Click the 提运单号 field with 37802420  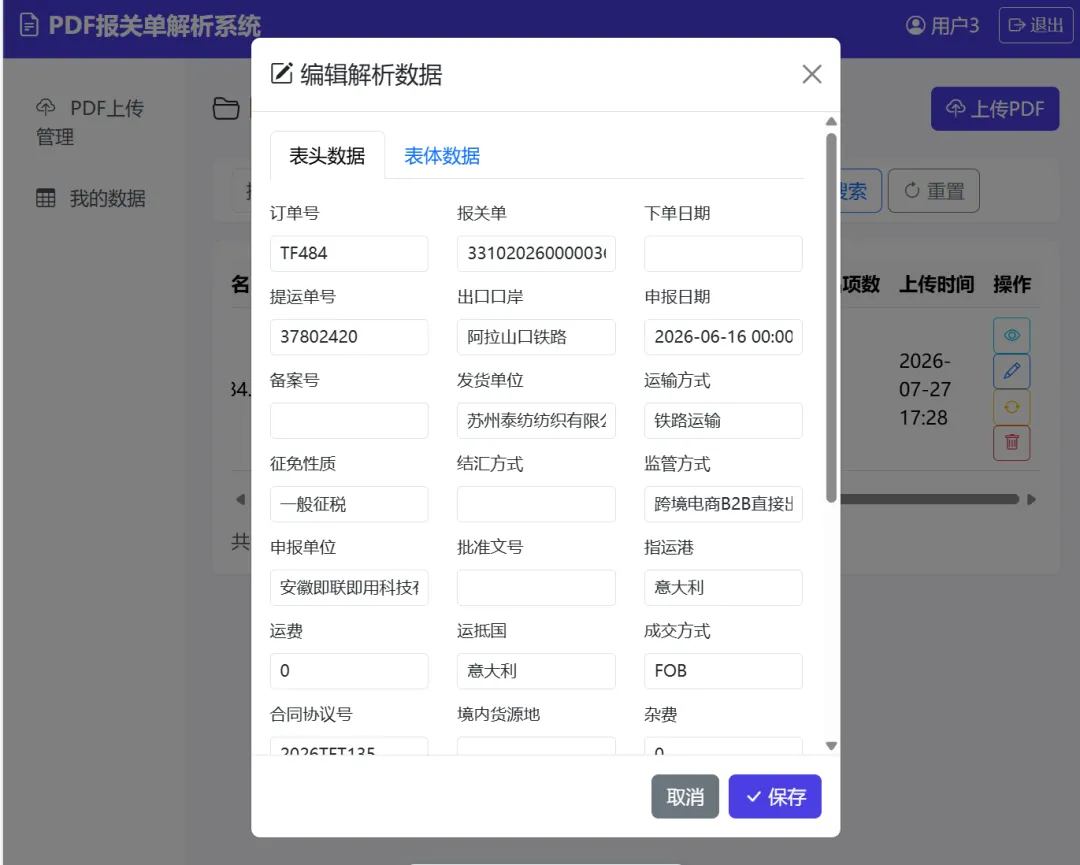(x=349, y=337)
